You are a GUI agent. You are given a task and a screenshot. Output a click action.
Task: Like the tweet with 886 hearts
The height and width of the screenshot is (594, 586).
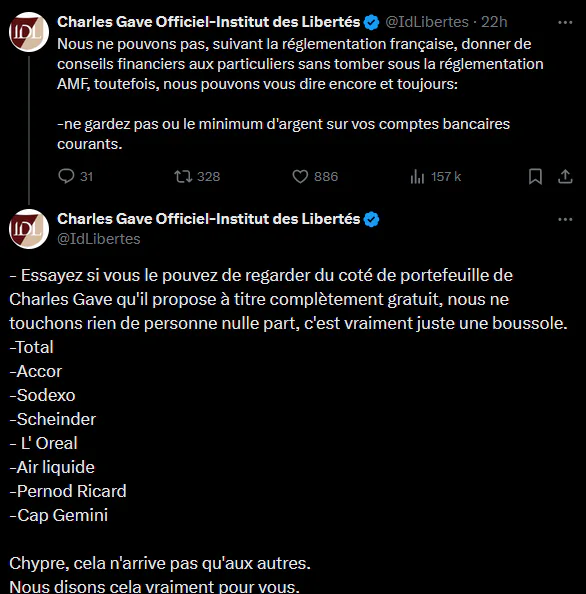click(x=300, y=177)
